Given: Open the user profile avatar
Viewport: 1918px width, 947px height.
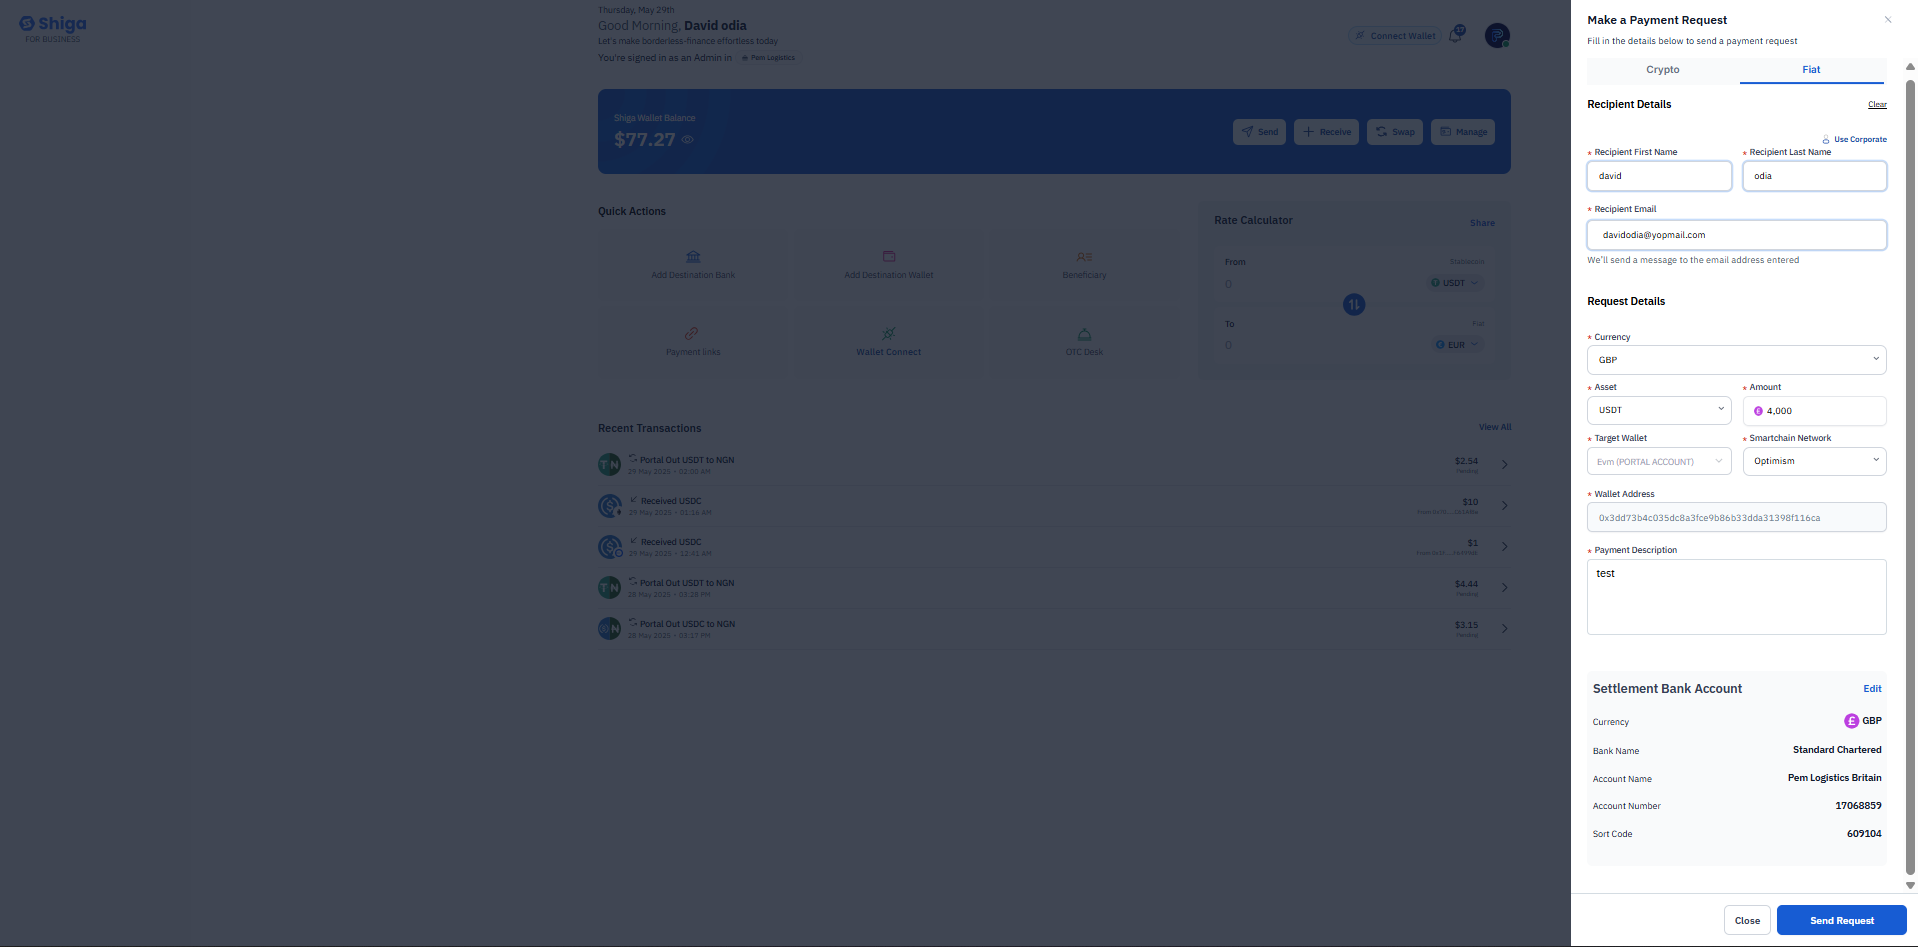Looking at the screenshot, I should [x=1497, y=36].
